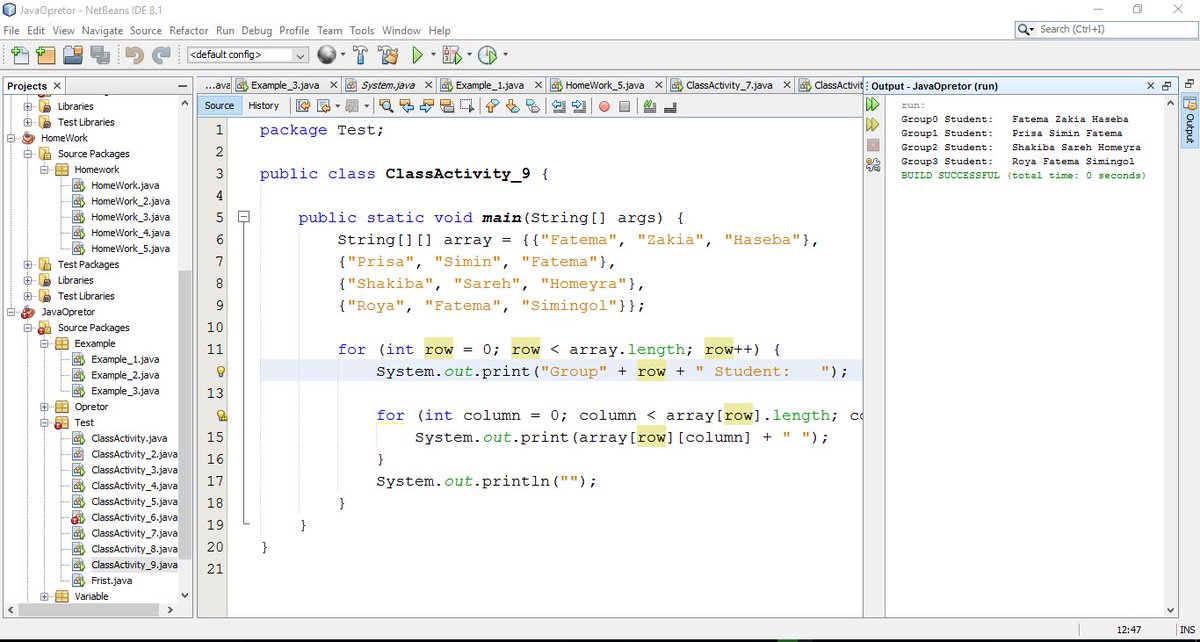Open the File menu
1200x642 pixels.
coord(12,31)
